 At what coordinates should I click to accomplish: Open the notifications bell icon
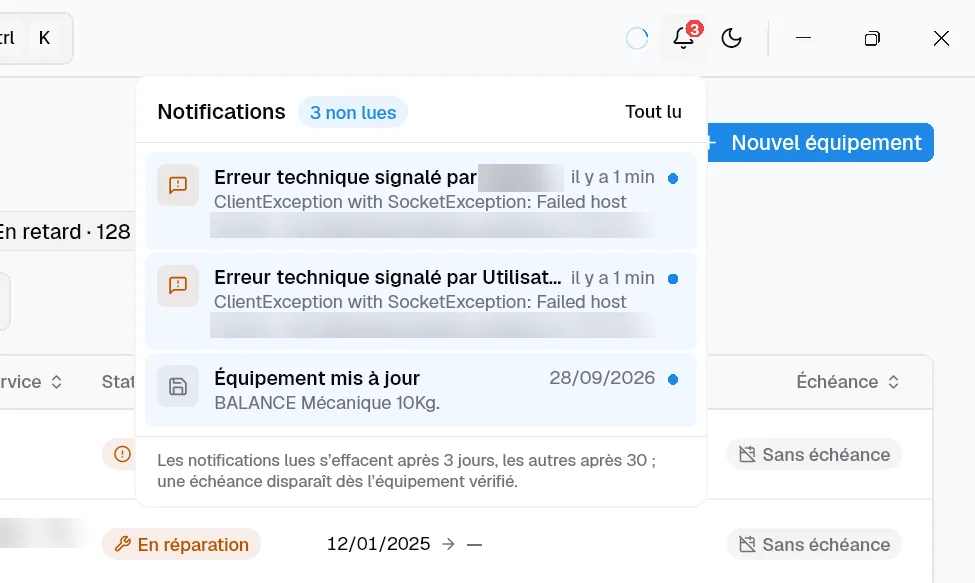[x=683, y=39]
